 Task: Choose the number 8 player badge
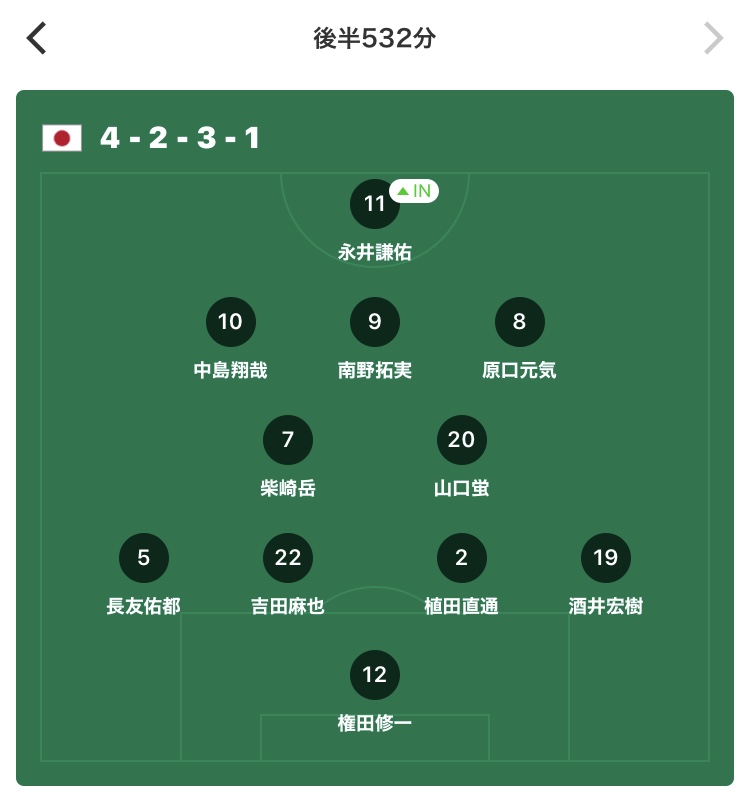519,322
